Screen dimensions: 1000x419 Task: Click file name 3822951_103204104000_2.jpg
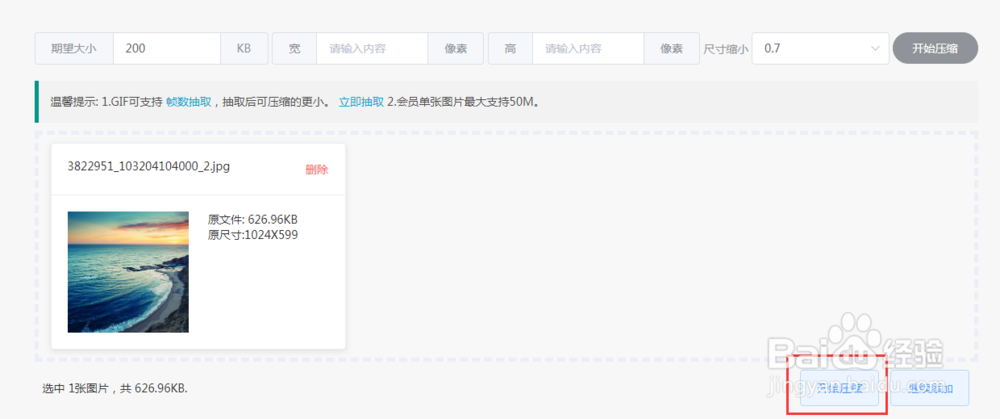coord(149,166)
